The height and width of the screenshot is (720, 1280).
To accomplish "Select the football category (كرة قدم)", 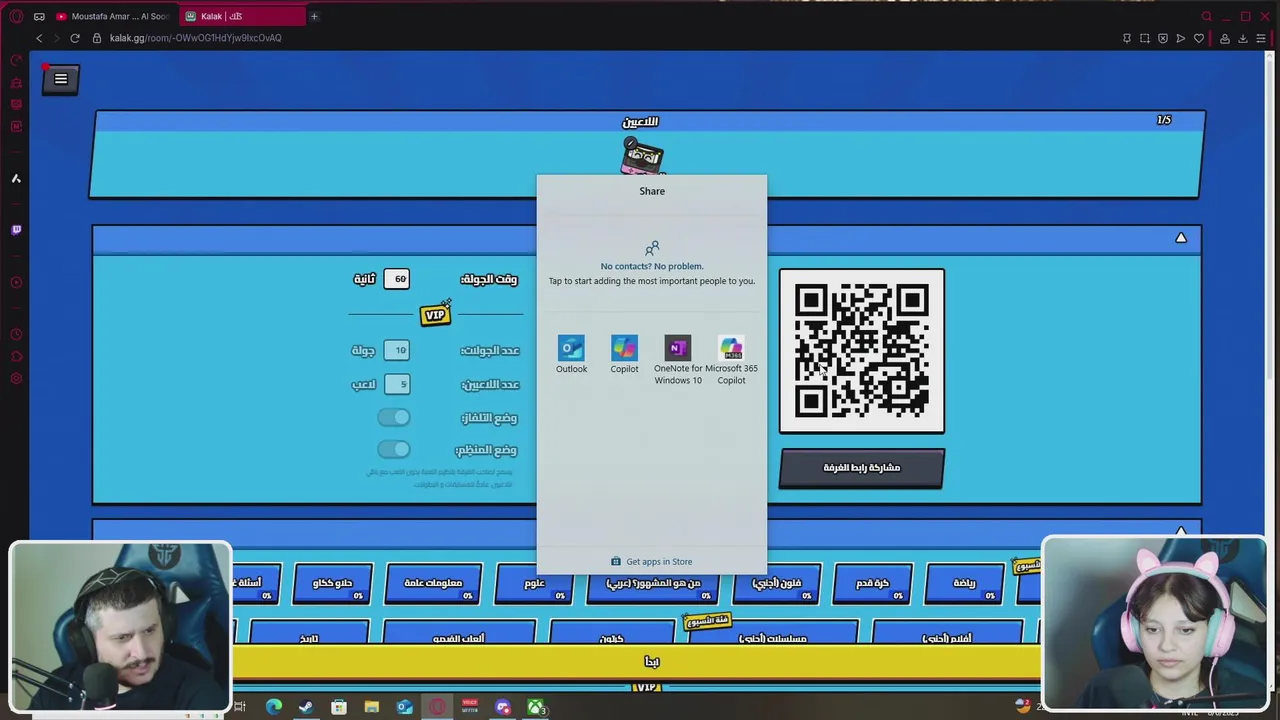I will click(872, 583).
